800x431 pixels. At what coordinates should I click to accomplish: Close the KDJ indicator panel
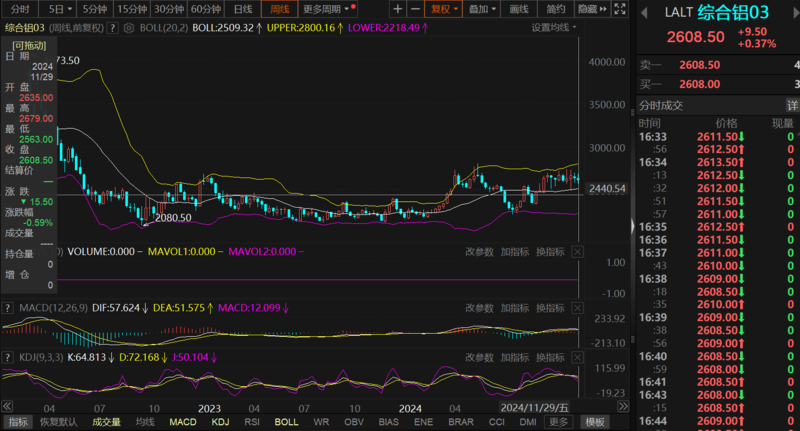pyautogui.click(x=576, y=356)
